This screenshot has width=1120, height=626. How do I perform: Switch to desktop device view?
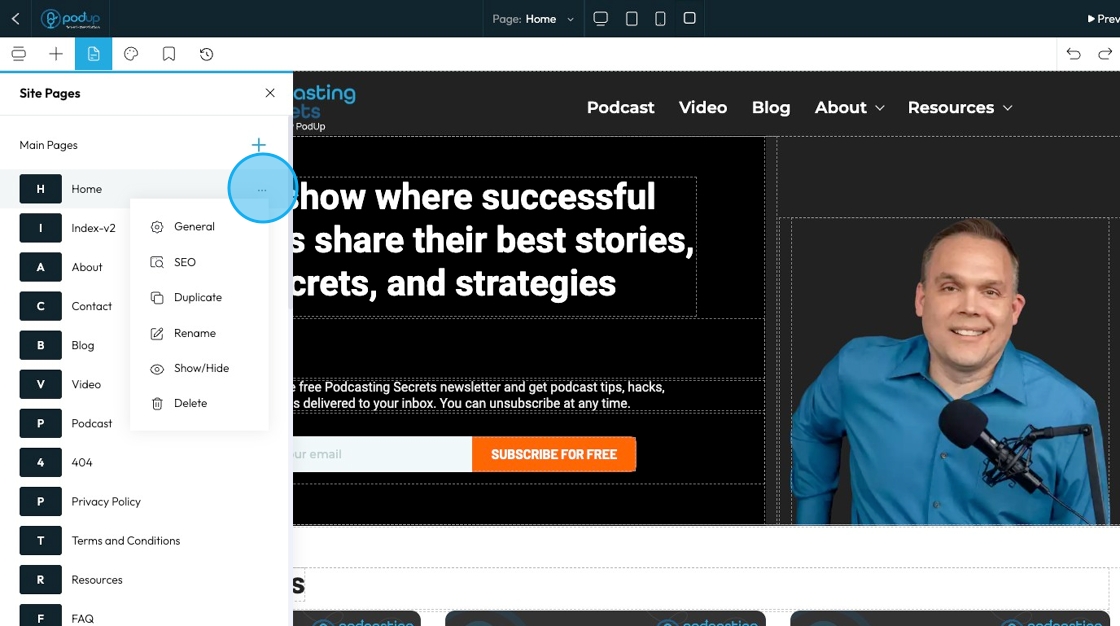point(601,19)
